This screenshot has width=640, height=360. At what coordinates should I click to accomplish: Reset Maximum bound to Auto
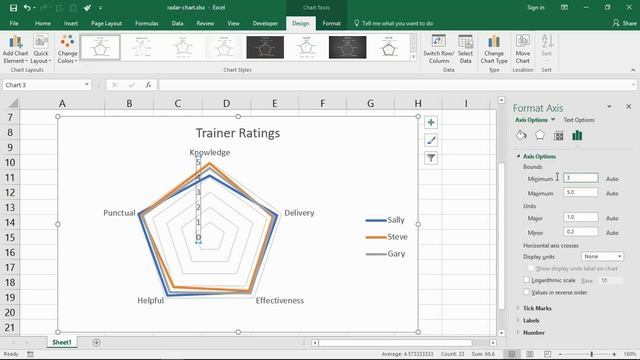(x=612, y=193)
